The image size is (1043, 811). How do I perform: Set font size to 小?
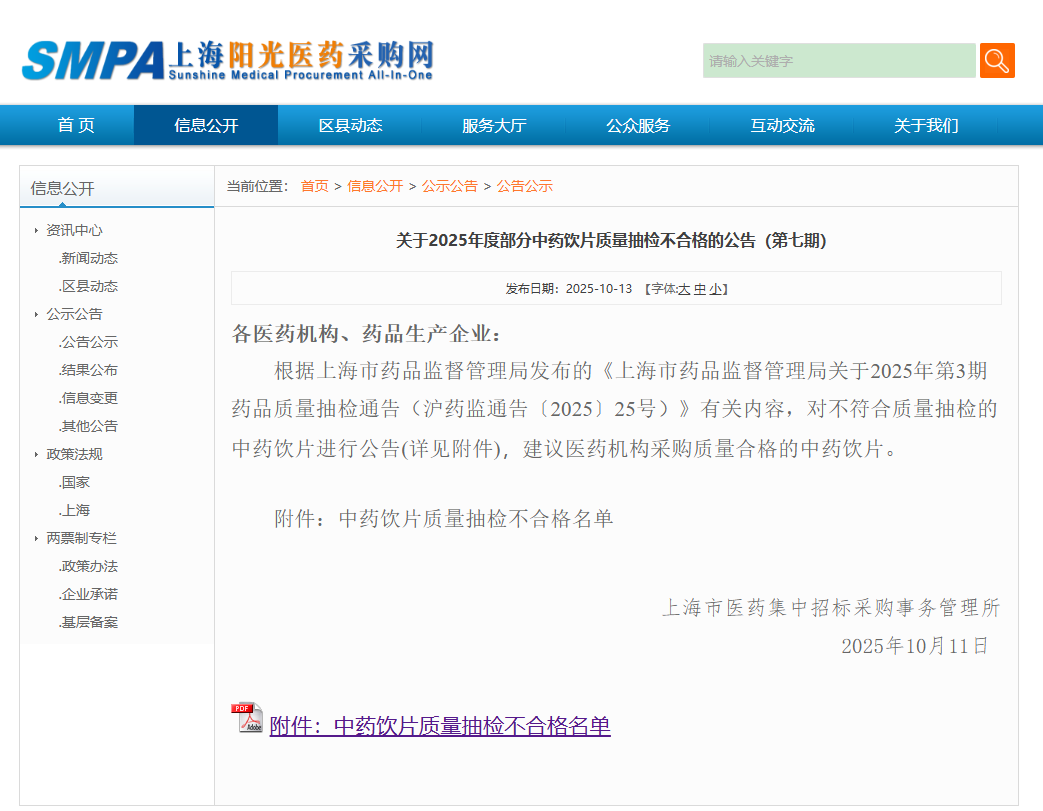[715, 289]
